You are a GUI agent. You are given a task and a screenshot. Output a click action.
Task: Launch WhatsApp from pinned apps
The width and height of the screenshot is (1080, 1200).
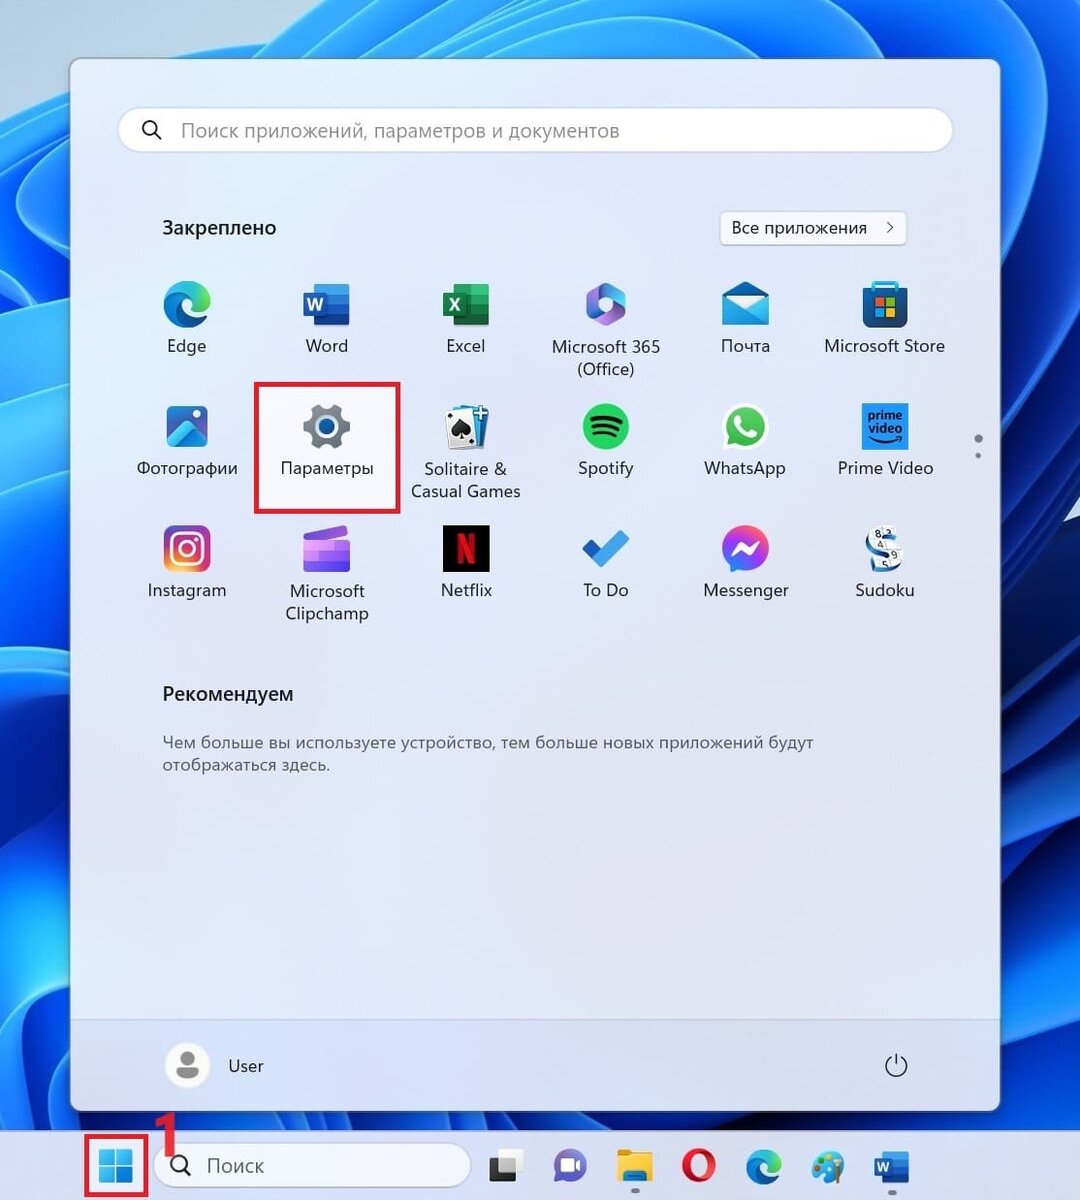pos(745,441)
